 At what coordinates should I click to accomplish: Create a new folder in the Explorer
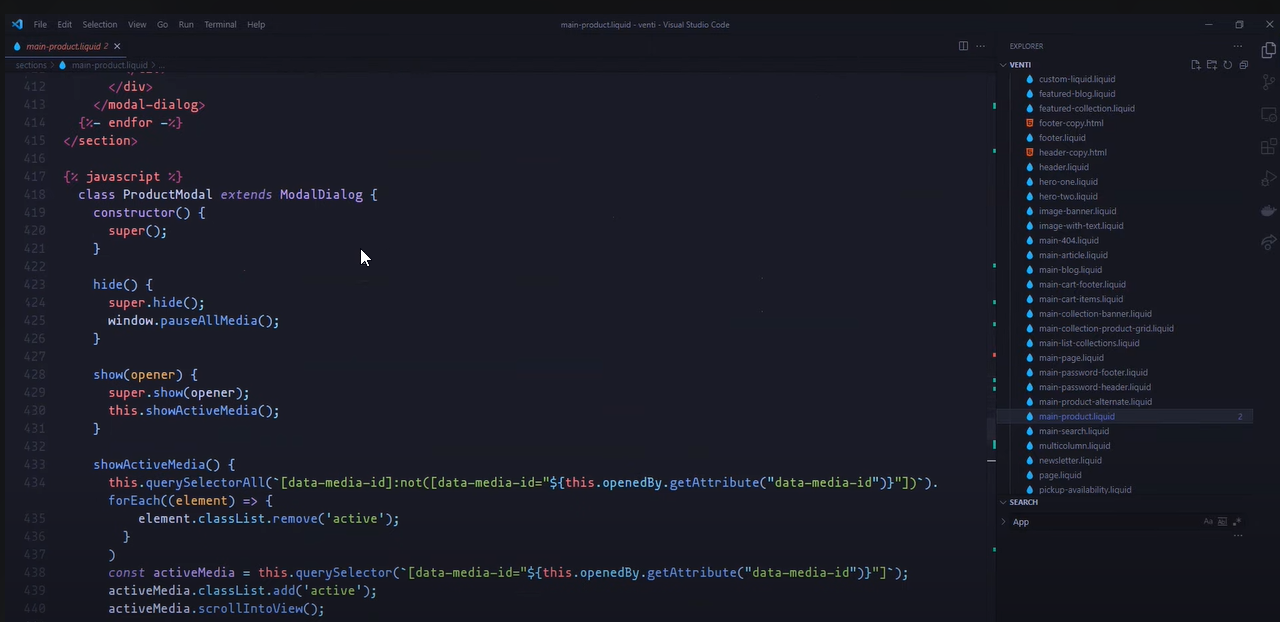pos(1212,63)
